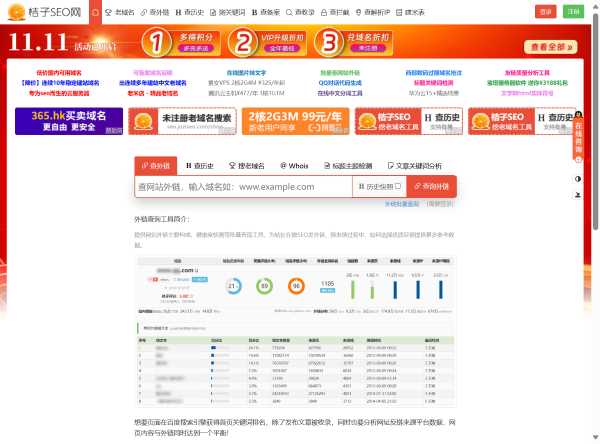Open 查备案 in the top navigation
The width and height of the screenshot is (600, 444).
(266, 12)
